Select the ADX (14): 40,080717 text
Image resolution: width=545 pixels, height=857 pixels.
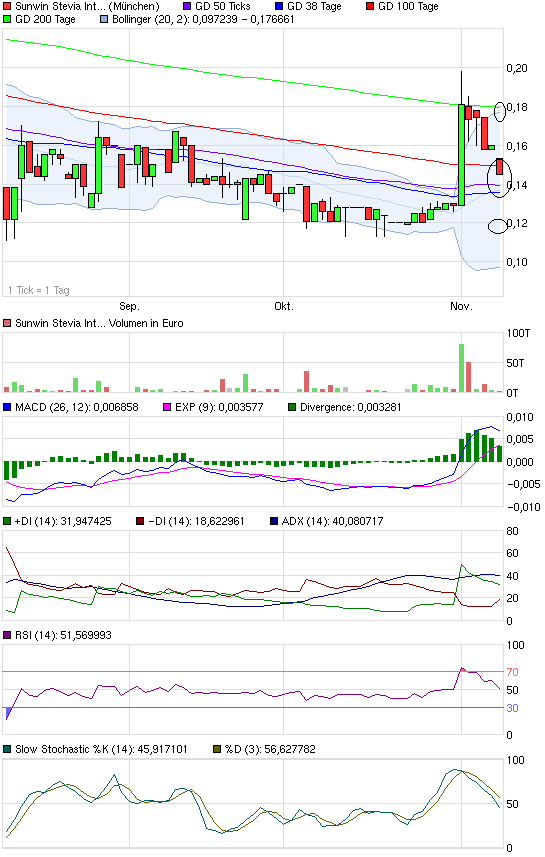click(333, 522)
